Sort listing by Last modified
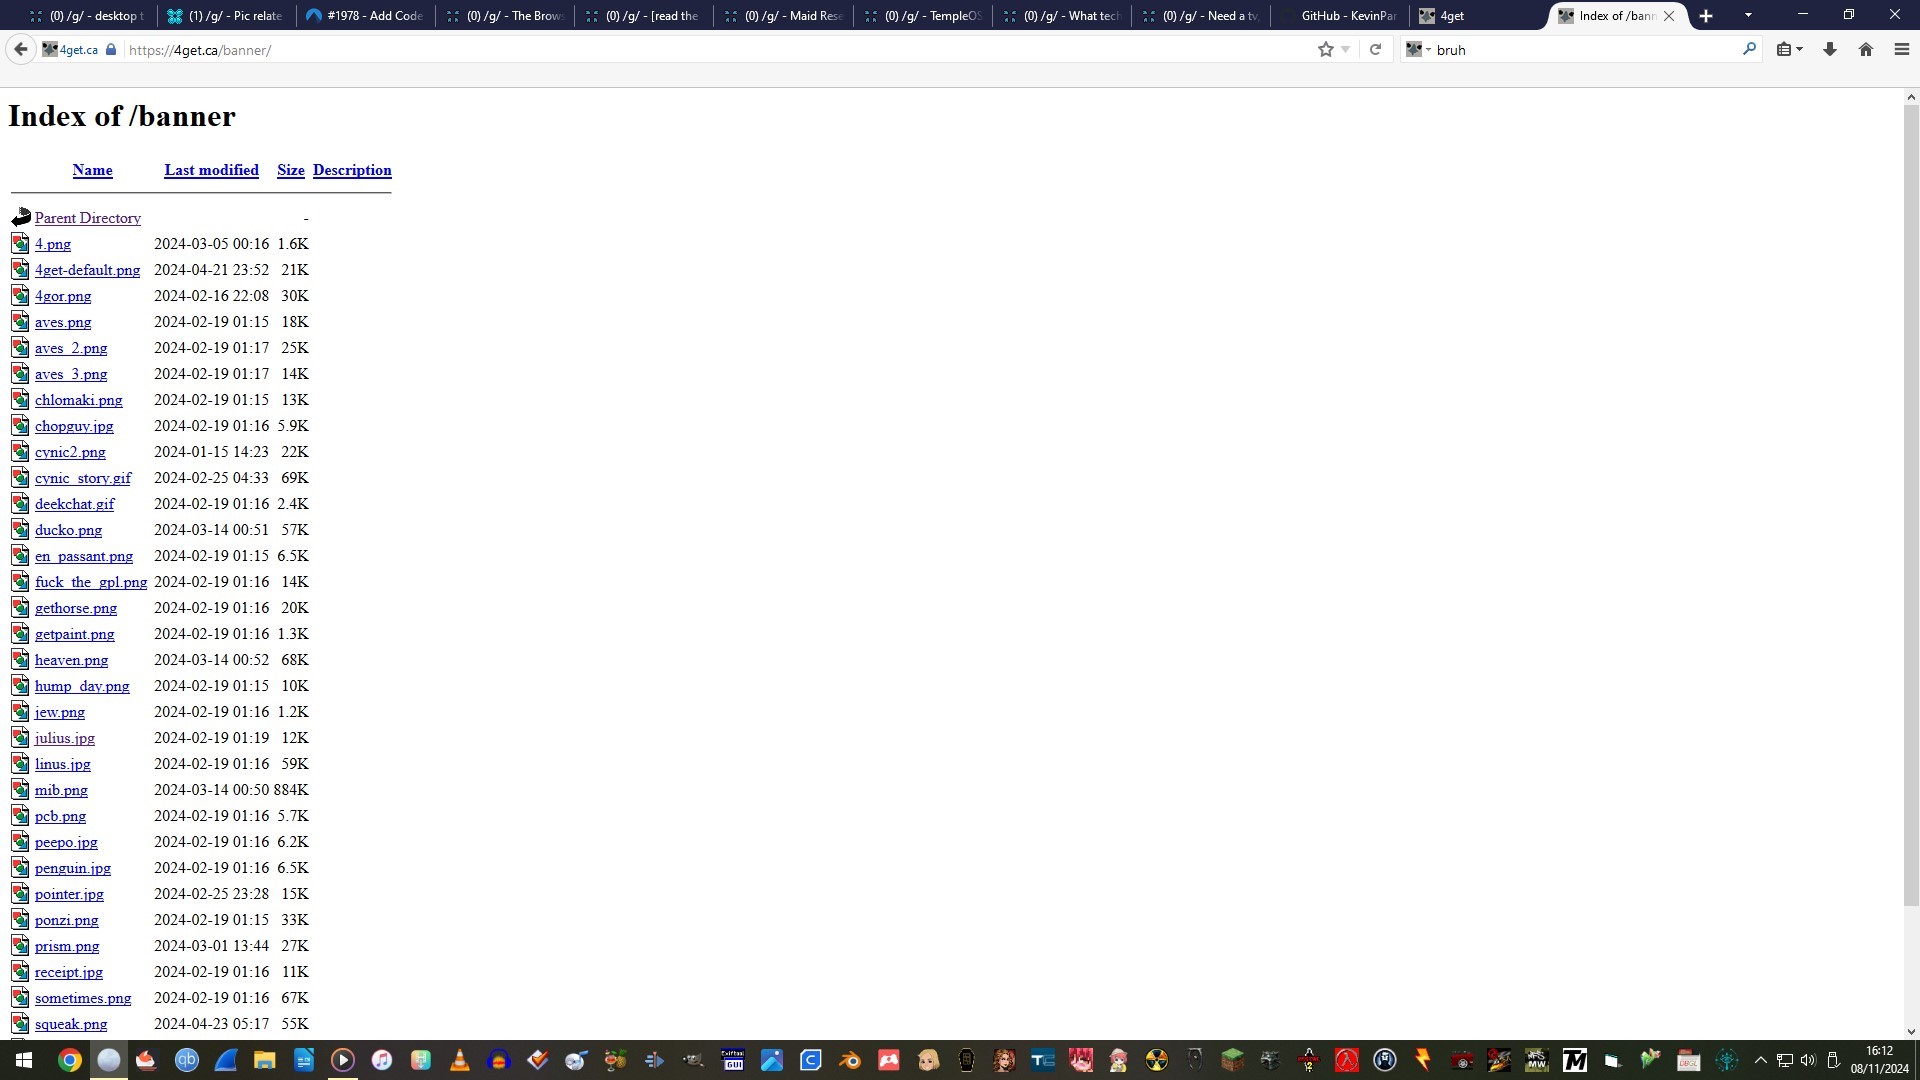The image size is (1920, 1080). click(211, 170)
